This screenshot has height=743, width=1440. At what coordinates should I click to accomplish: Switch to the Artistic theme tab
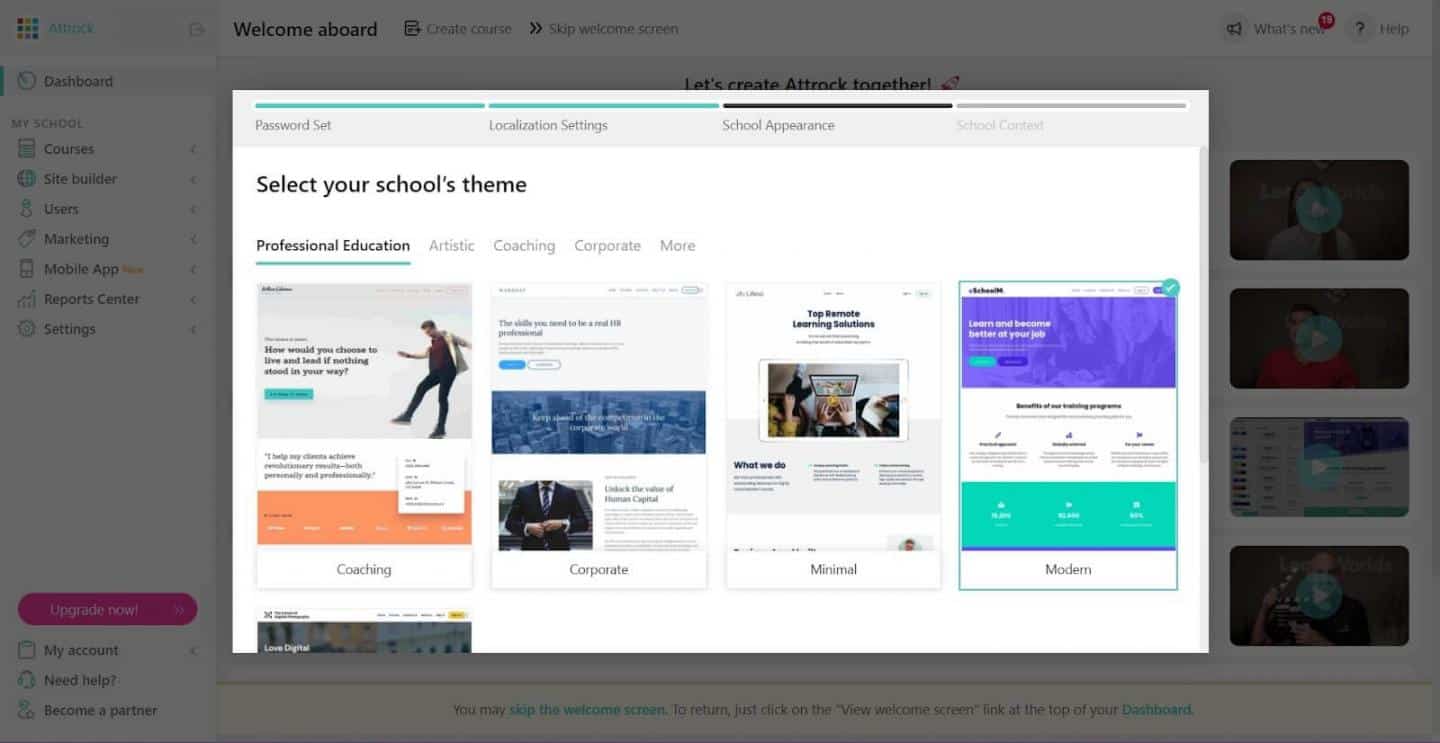451,246
